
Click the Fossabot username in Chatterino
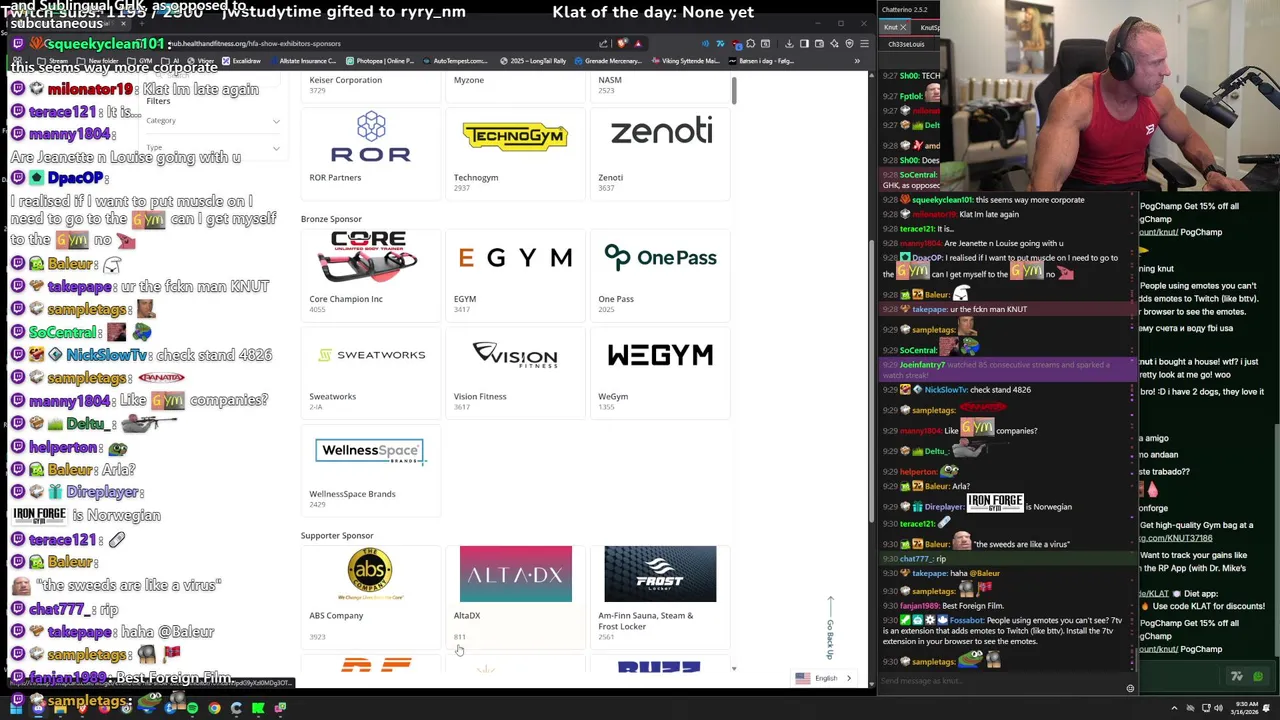(968, 620)
